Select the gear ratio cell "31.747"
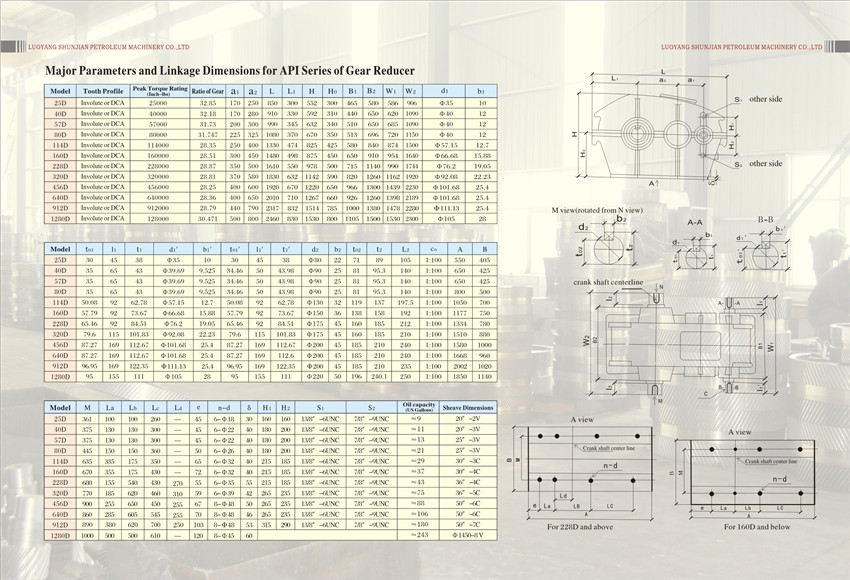 pyautogui.click(x=208, y=134)
